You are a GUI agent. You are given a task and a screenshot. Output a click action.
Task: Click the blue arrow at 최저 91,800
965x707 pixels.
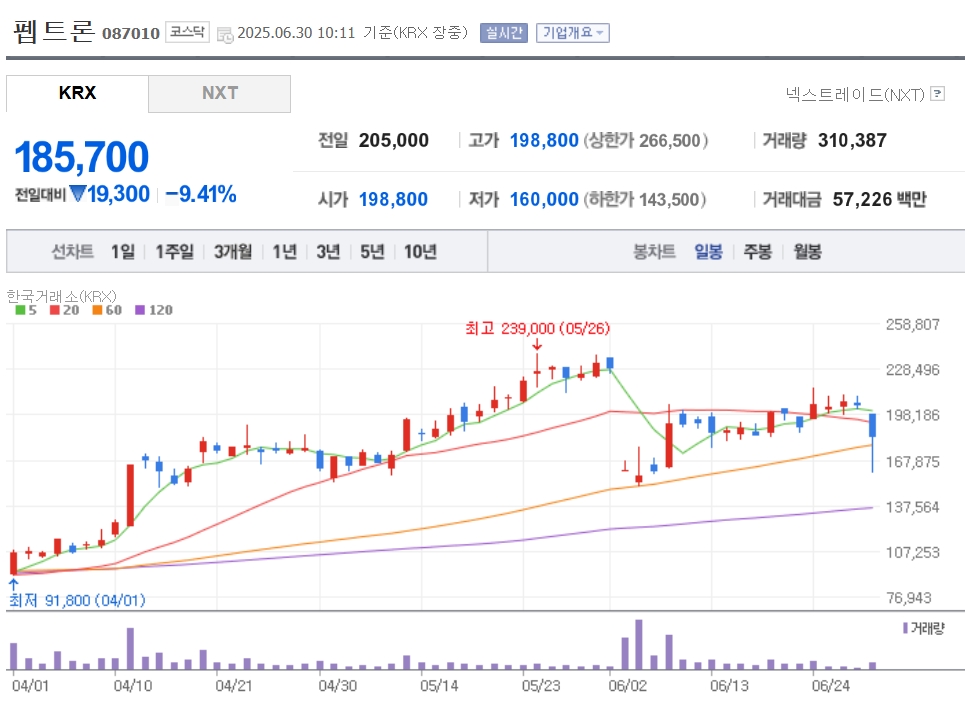[14, 584]
